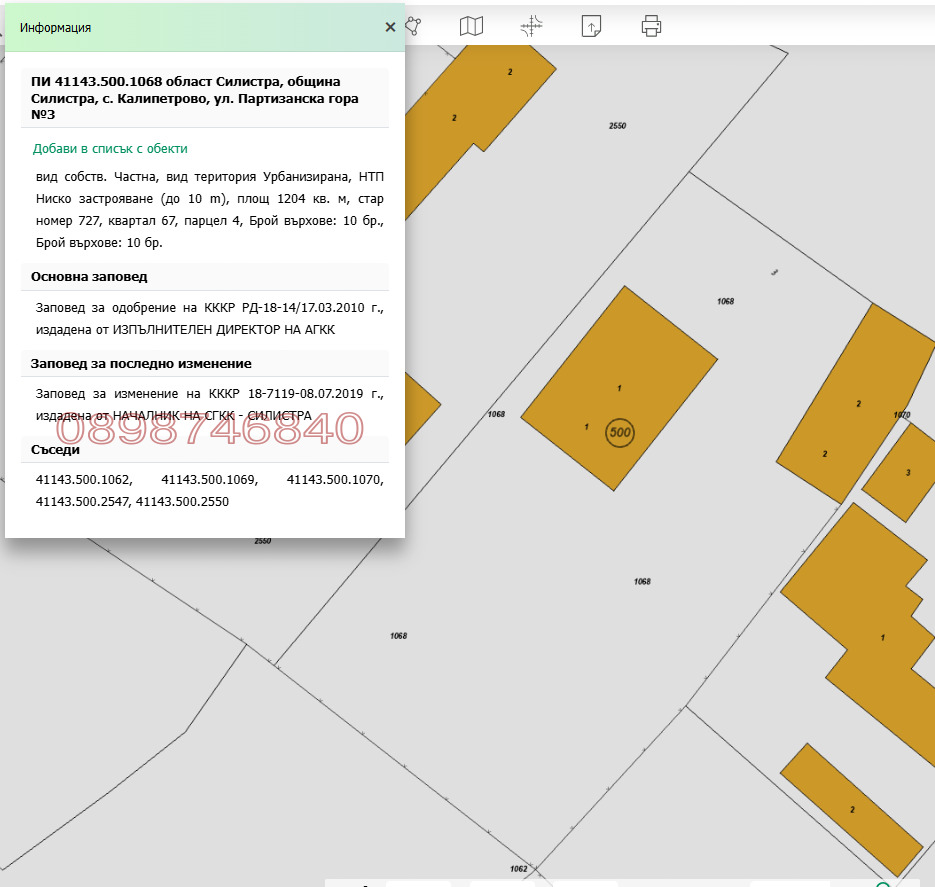Click the Заповед за последно изменение heading
This screenshot has height=887, width=935.
click(x=141, y=364)
